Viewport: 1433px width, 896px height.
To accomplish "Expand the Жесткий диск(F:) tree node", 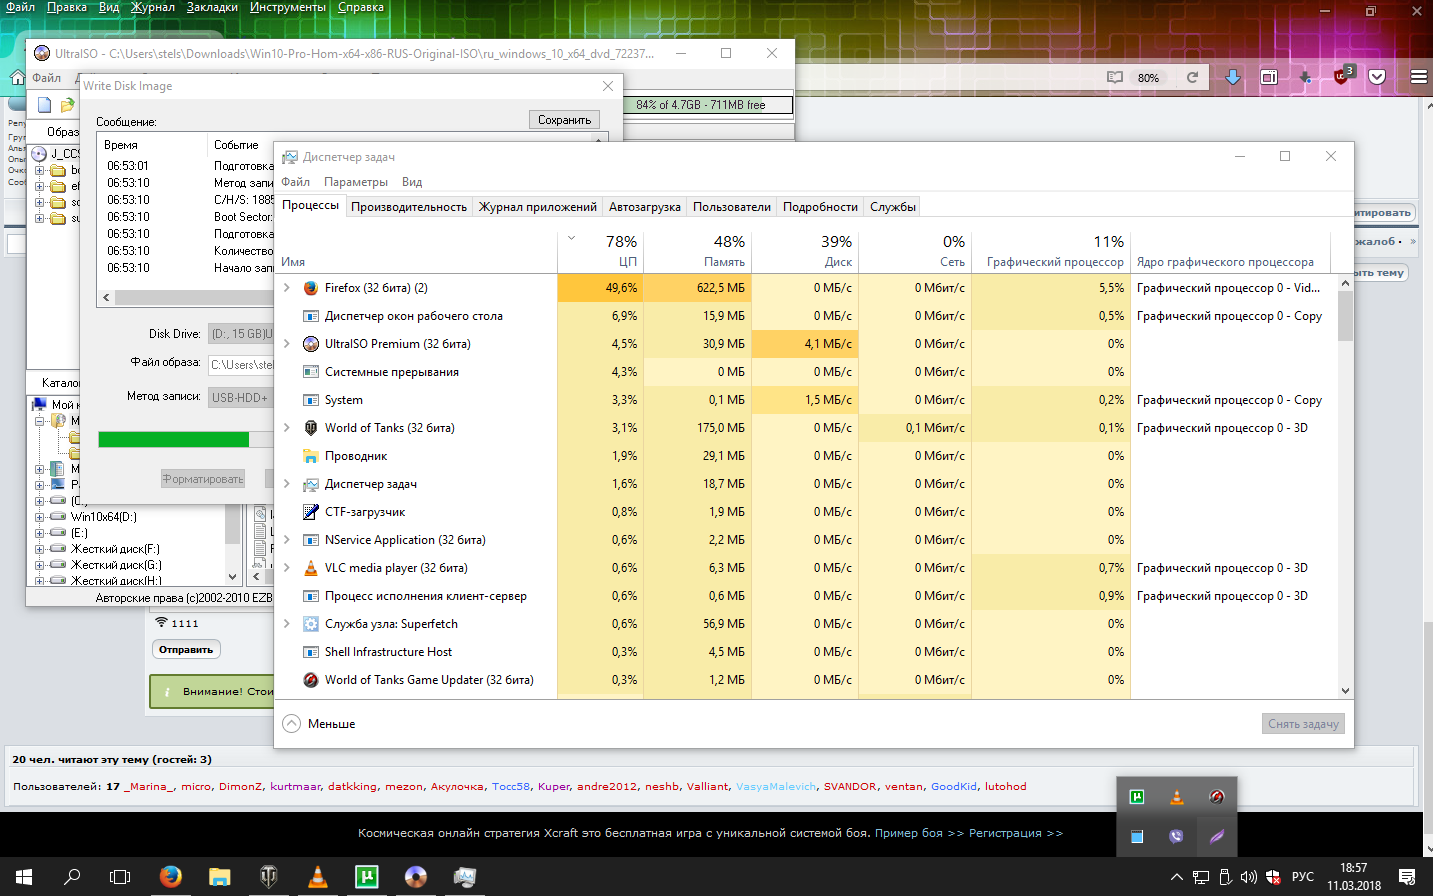I will point(39,549).
